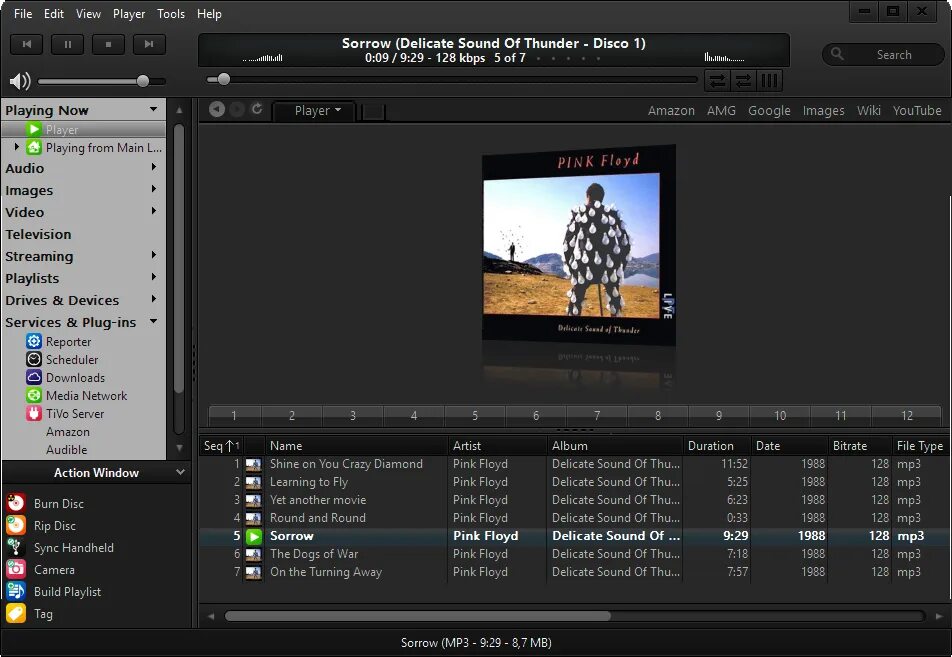Click the Pink Floyd album cover
The image size is (952, 657).
point(579,245)
